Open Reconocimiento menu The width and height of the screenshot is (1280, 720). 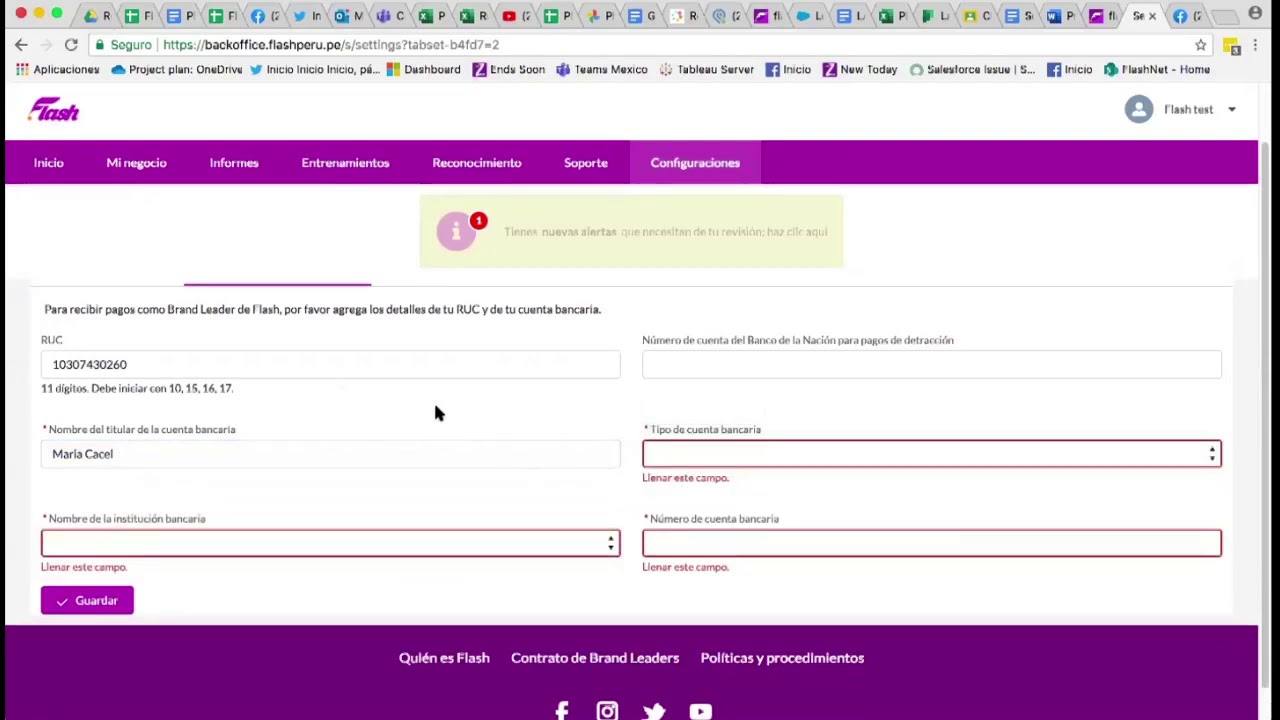pyautogui.click(x=477, y=163)
